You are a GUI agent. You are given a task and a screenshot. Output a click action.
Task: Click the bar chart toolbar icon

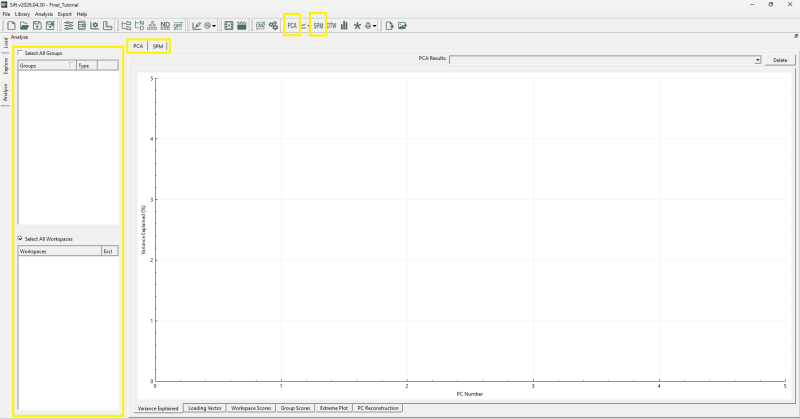click(344, 26)
